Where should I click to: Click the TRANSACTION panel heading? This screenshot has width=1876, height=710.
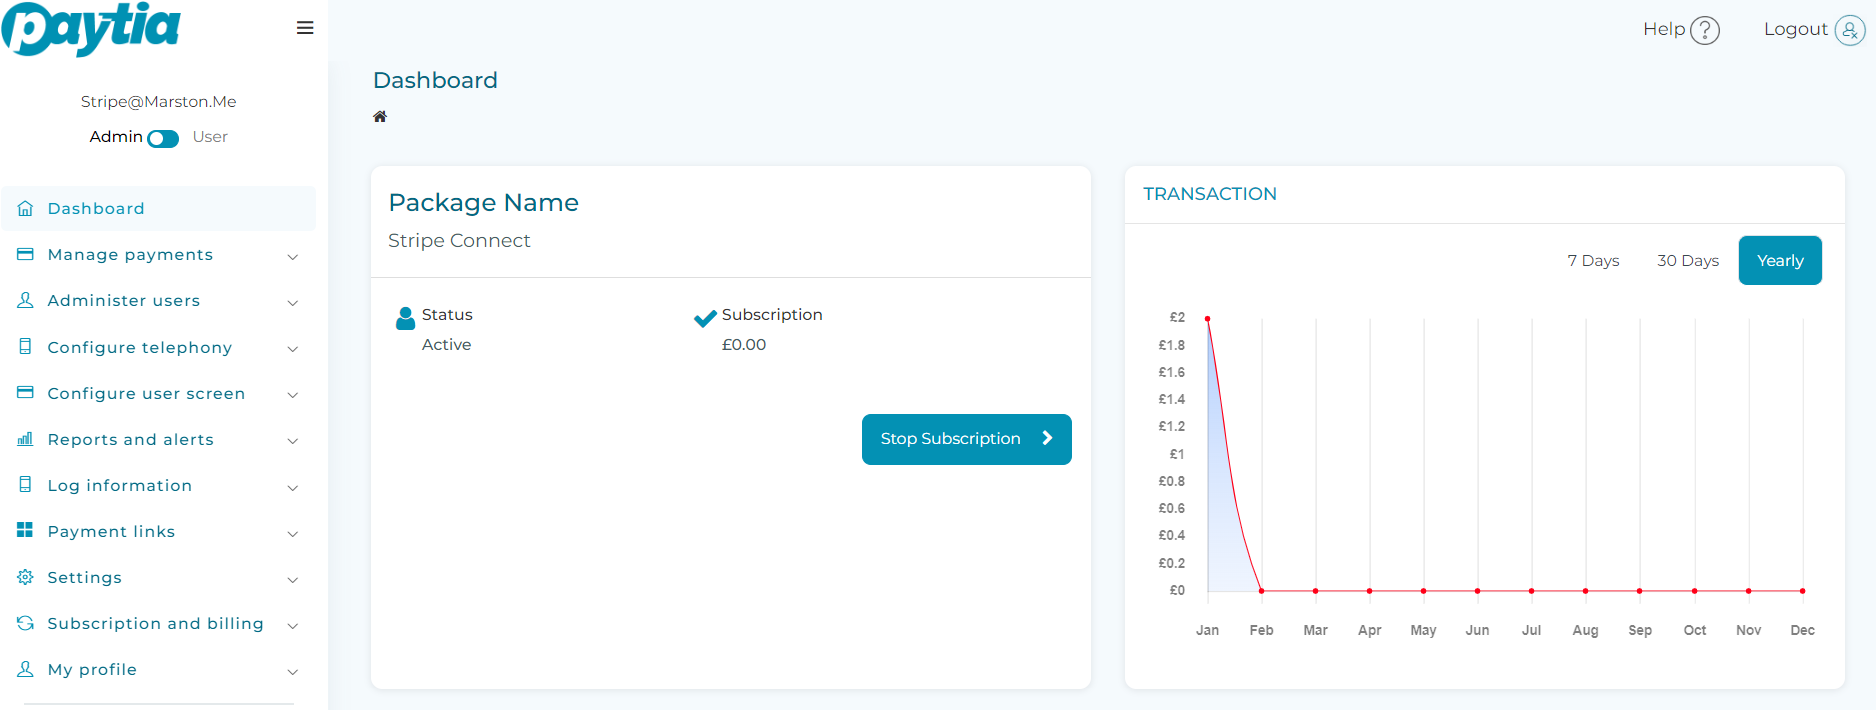tap(1210, 194)
